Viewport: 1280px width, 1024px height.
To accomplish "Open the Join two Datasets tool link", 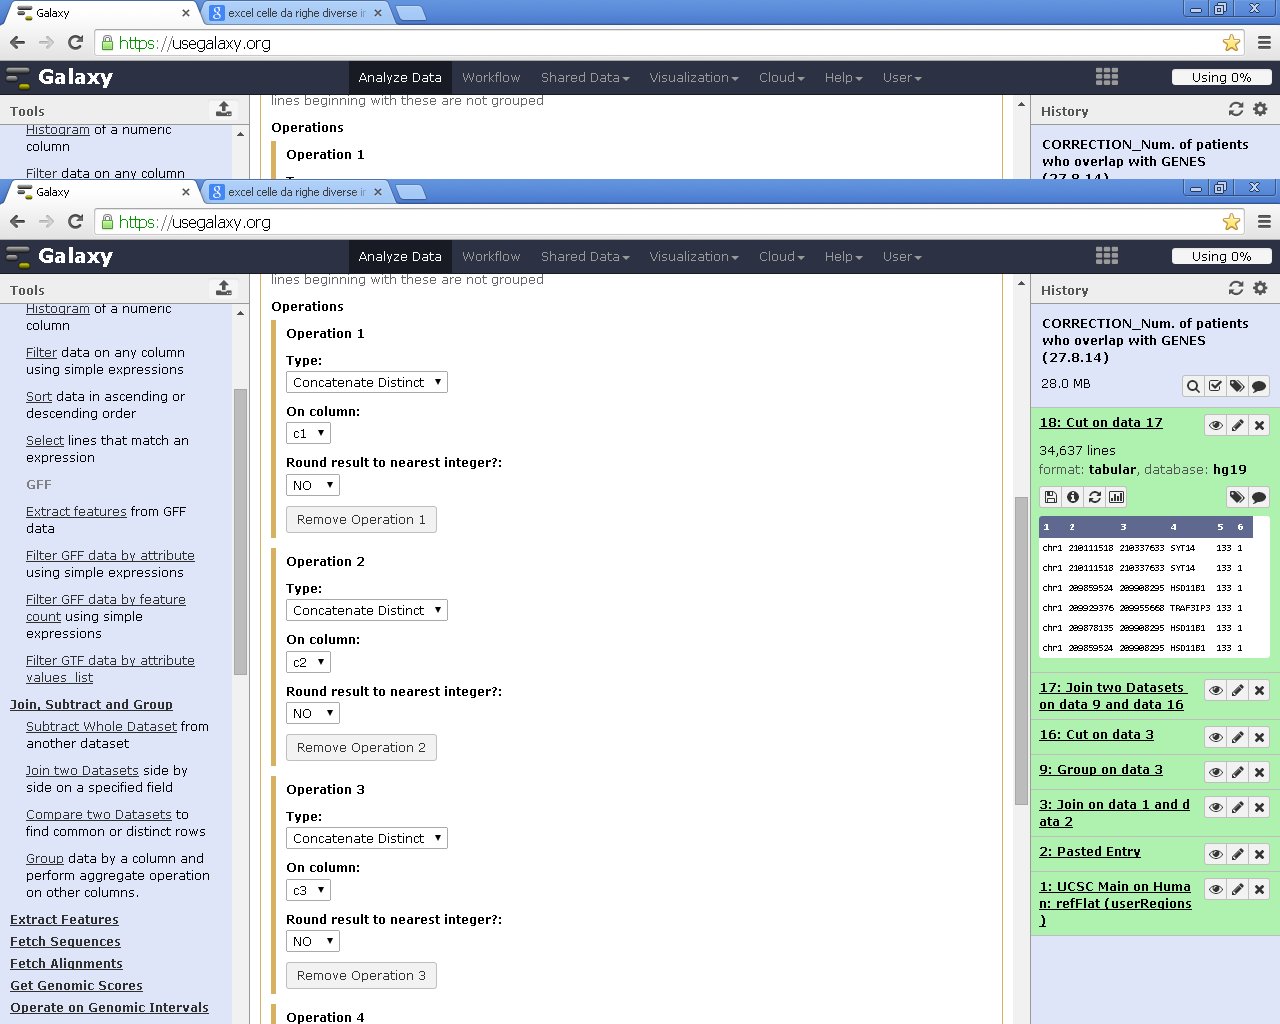I will coord(82,770).
